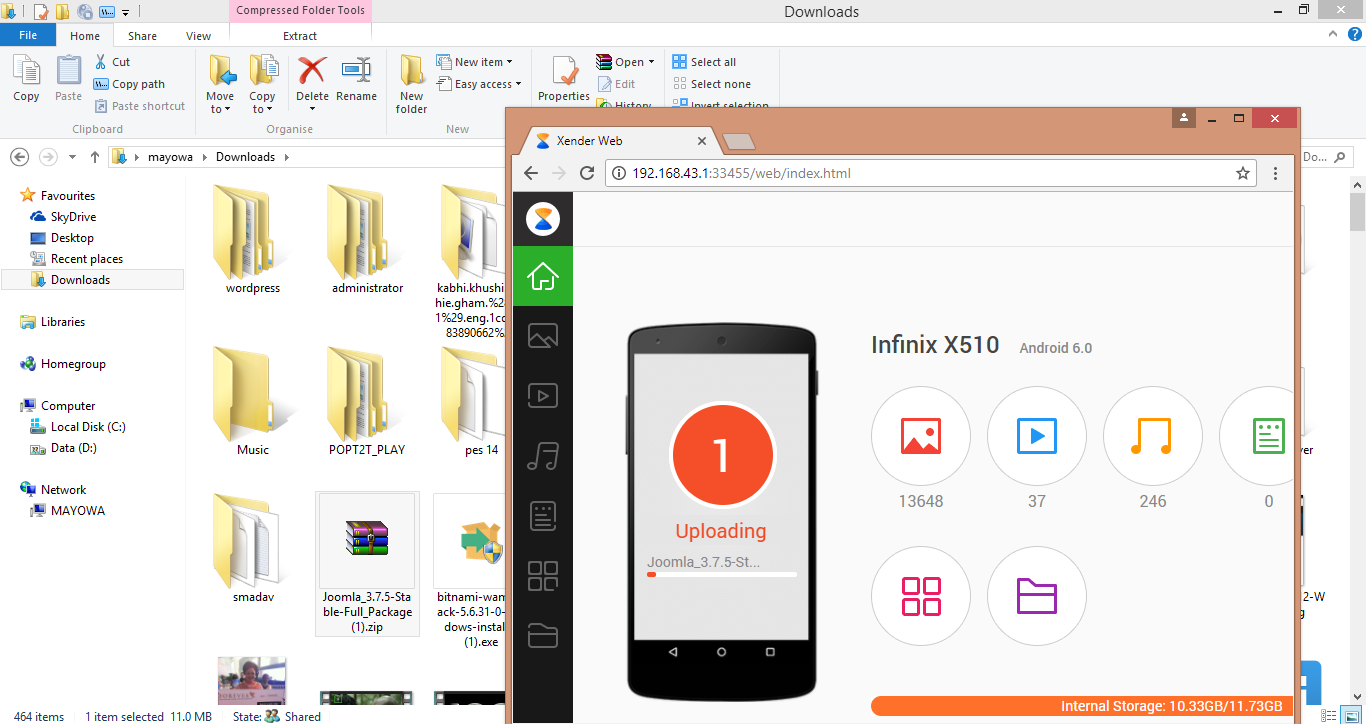Open Chrome's three-dot menu

click(1276, 173)
